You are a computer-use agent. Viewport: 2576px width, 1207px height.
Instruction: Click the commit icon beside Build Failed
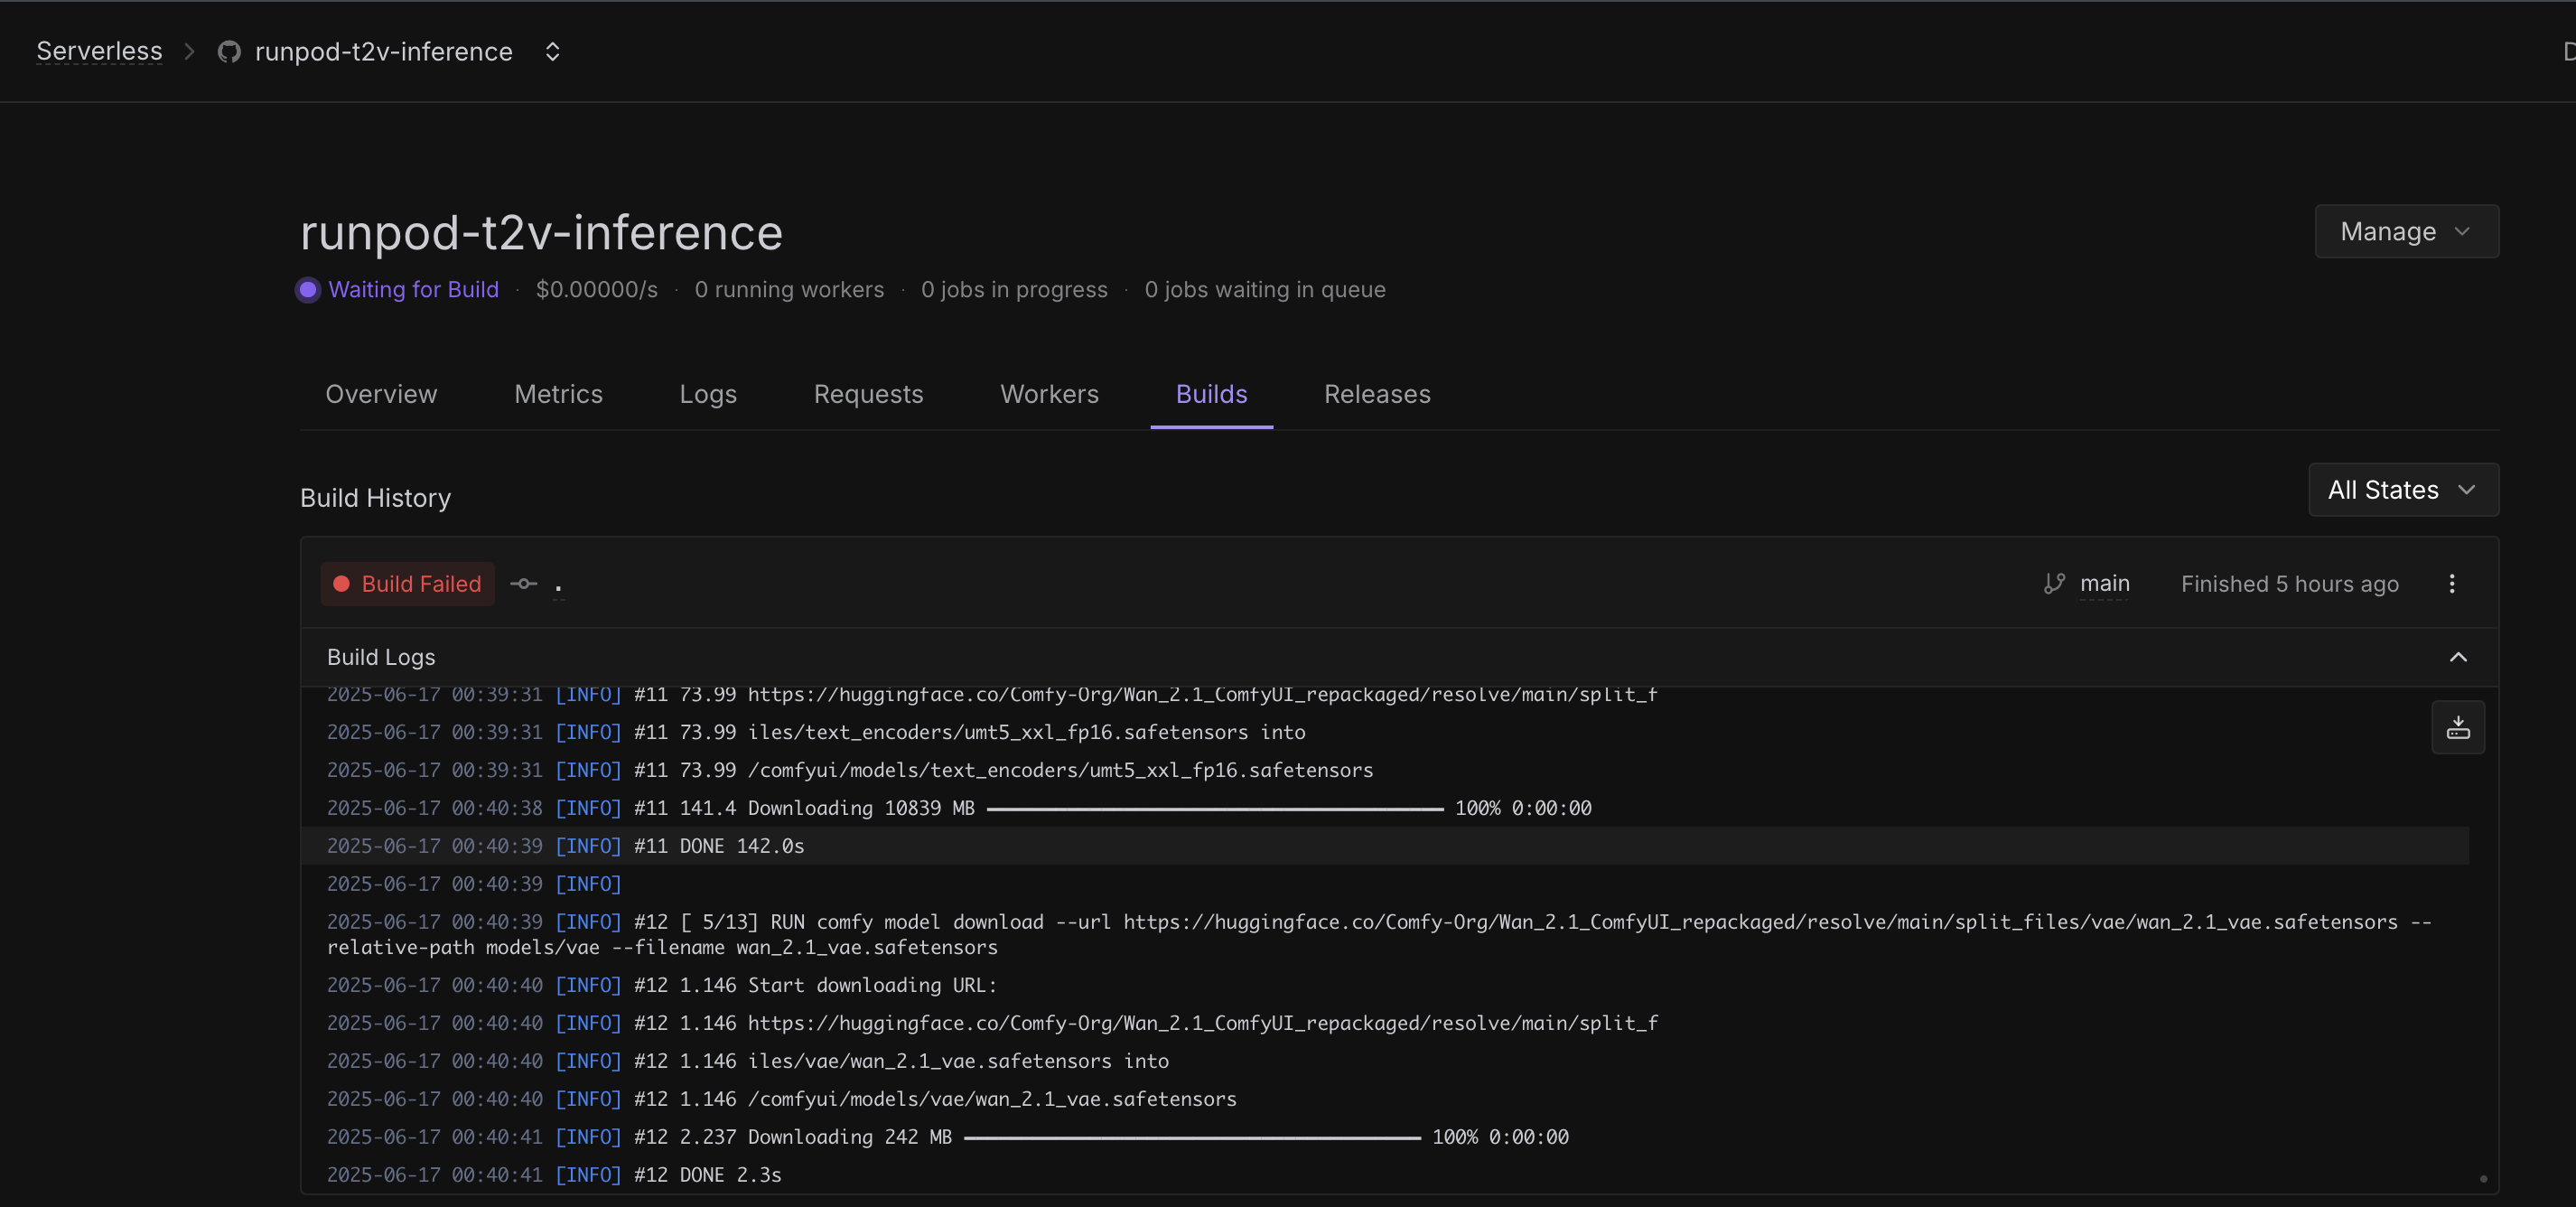pos(524,584)
